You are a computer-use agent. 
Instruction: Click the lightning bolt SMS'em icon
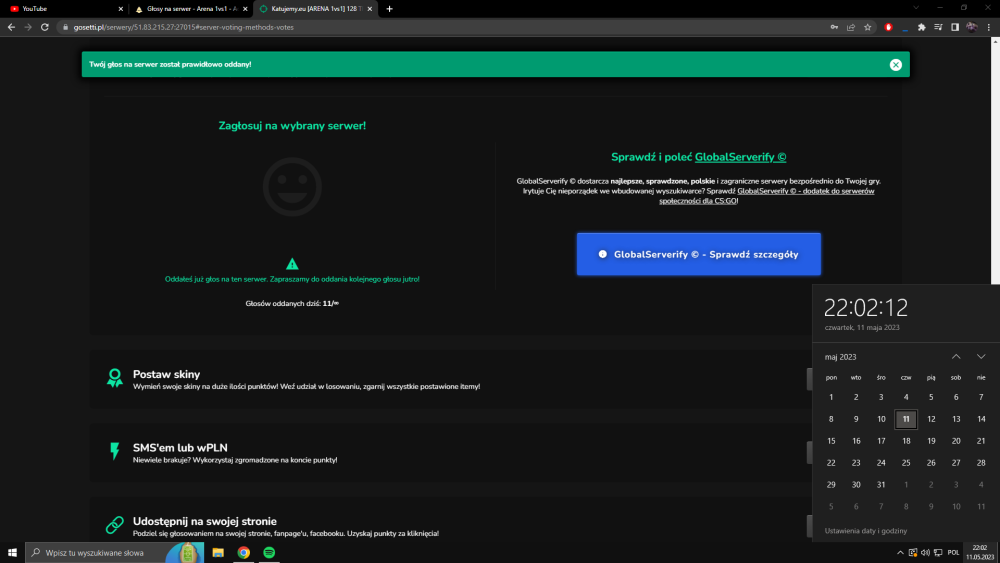(115, 451)
